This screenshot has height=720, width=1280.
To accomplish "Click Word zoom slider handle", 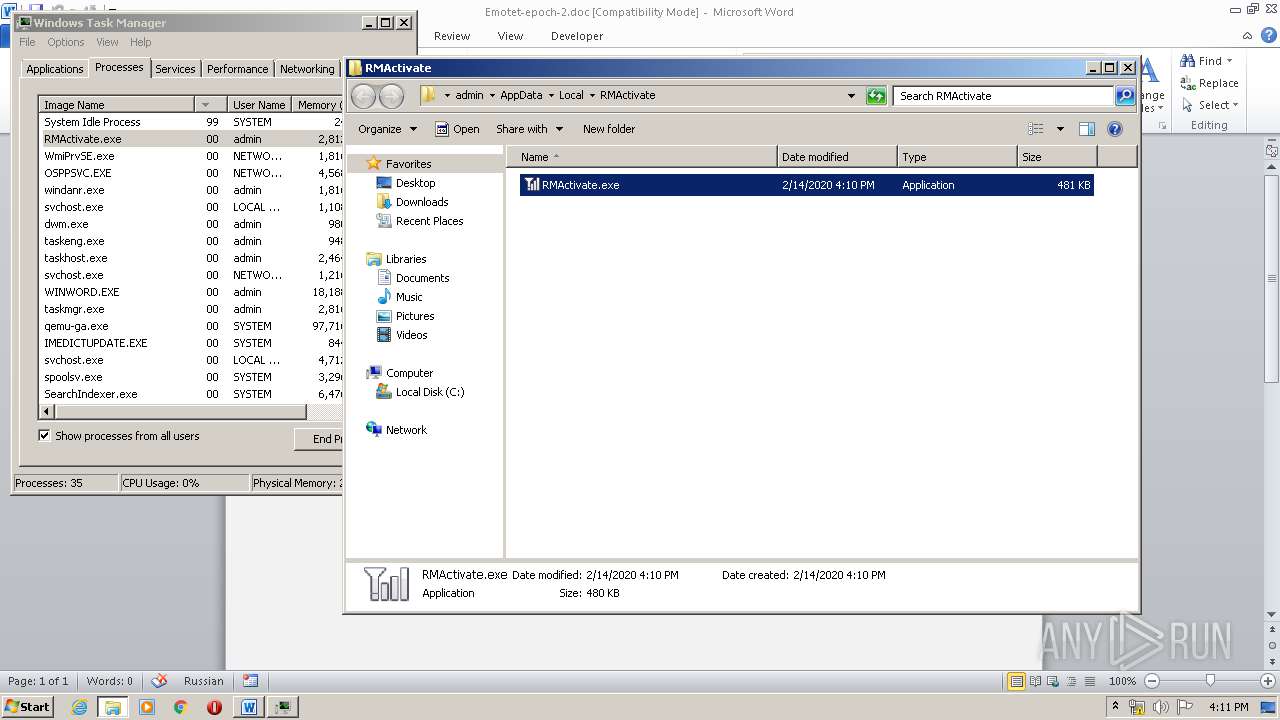I will pos(1210,681).
